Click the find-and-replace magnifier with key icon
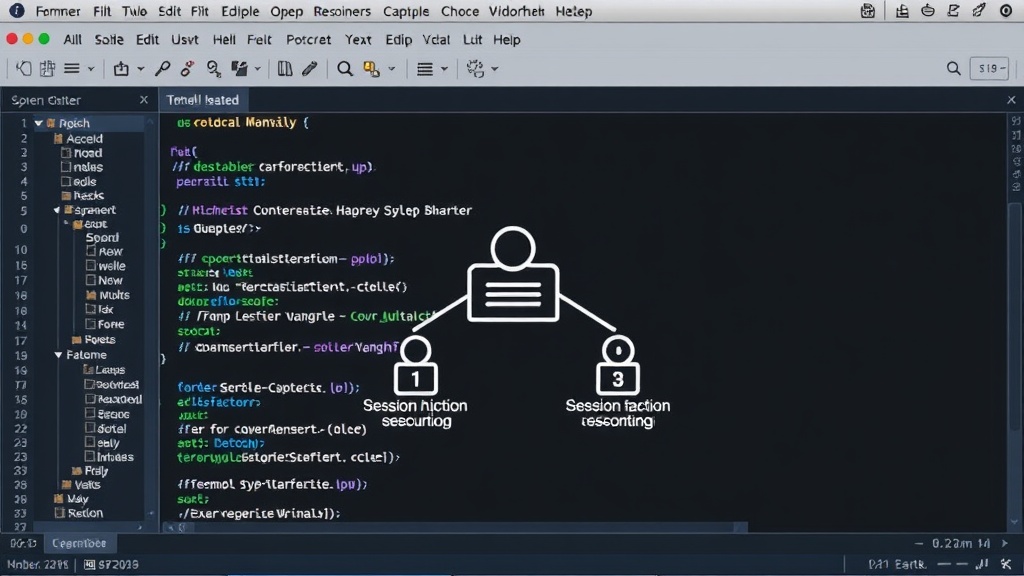This screenshot has height=576, width=1024. click(214, 68)
